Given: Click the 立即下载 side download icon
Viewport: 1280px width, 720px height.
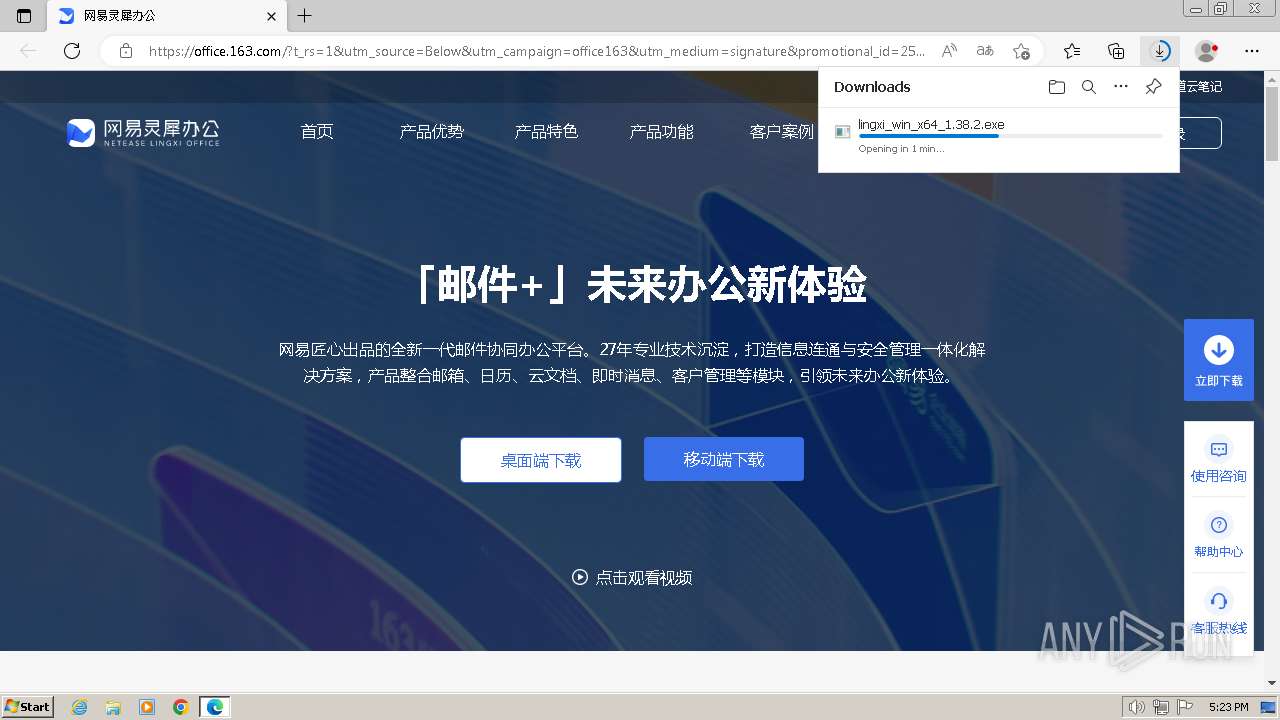Looking at the screenshot, I should 1218,350.
